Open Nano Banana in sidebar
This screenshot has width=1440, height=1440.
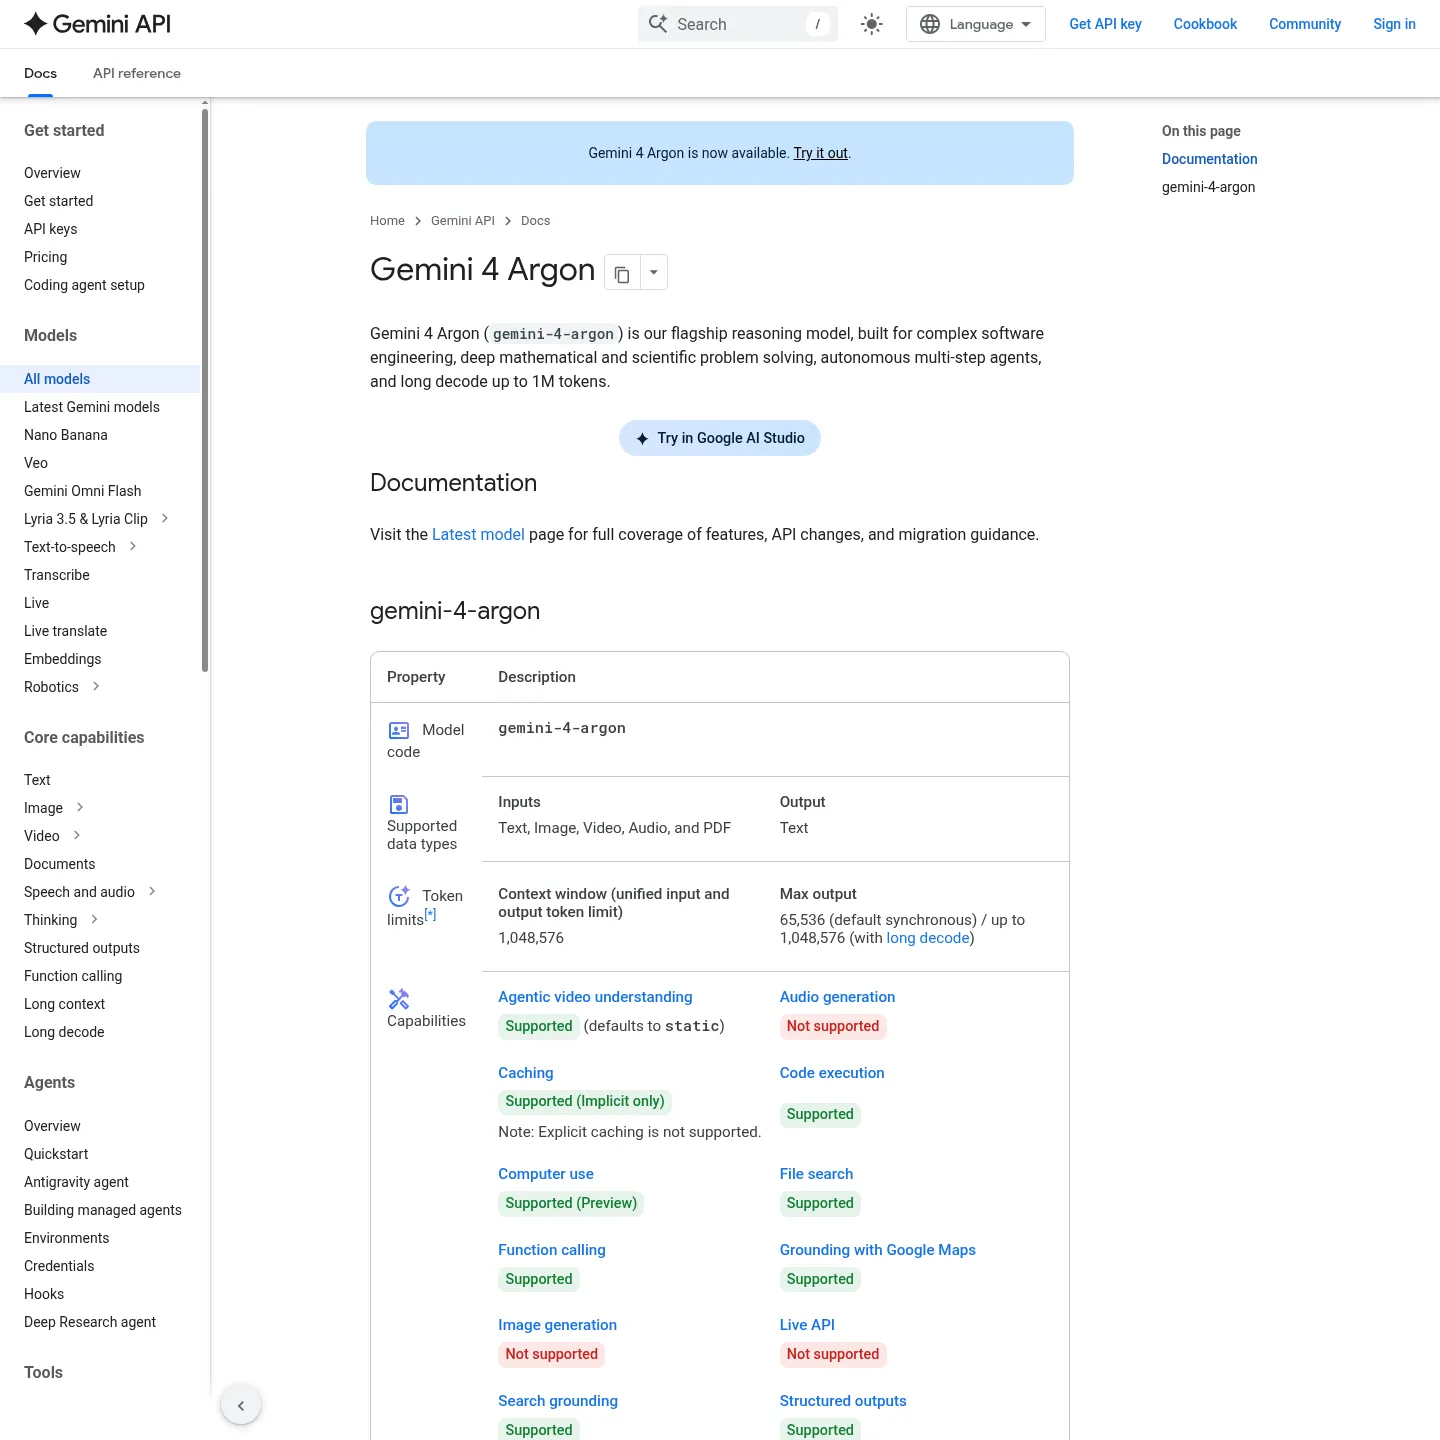[66, 435]
